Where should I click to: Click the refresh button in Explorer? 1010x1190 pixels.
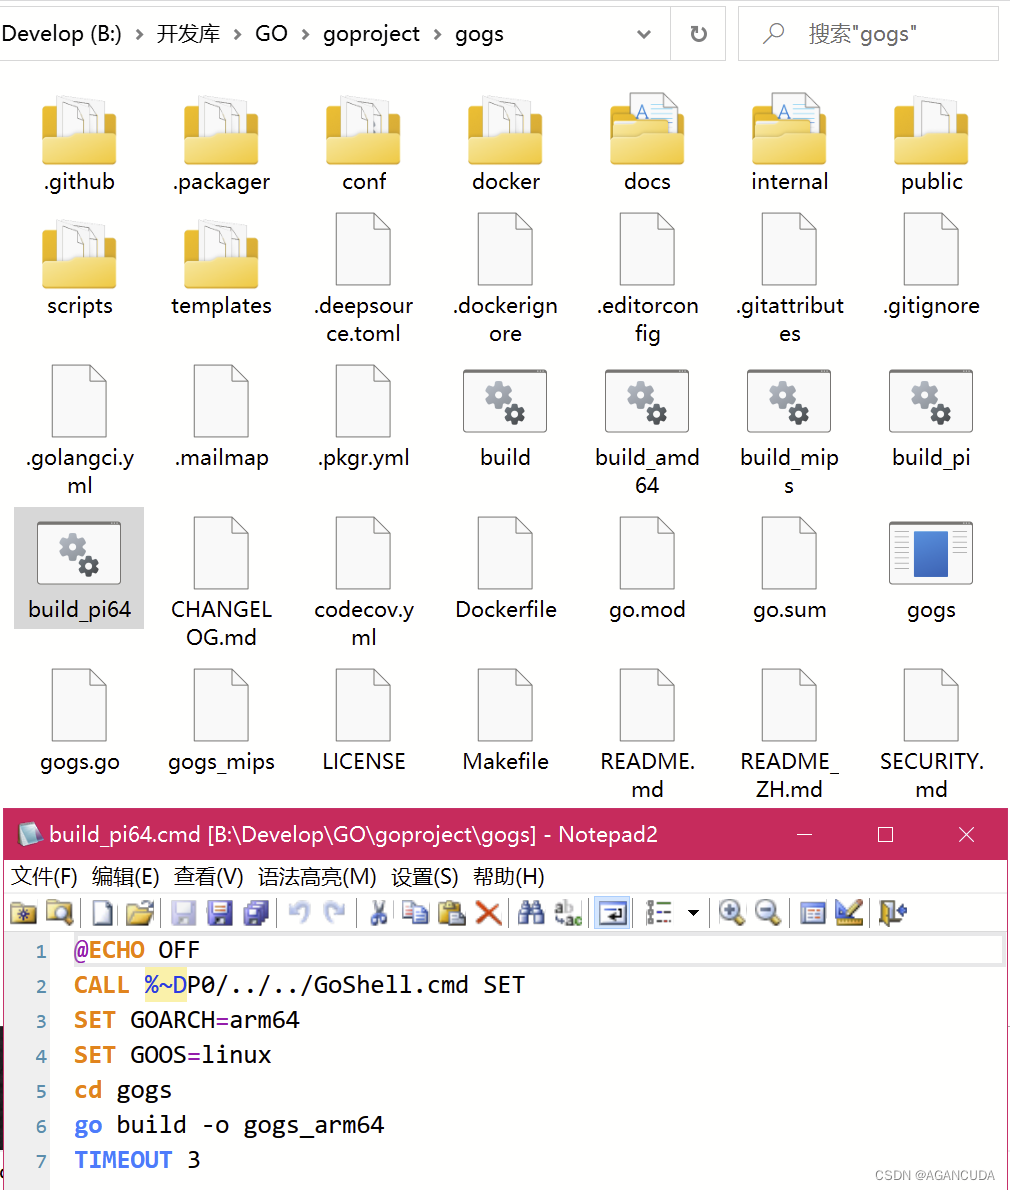coord(698,33)
